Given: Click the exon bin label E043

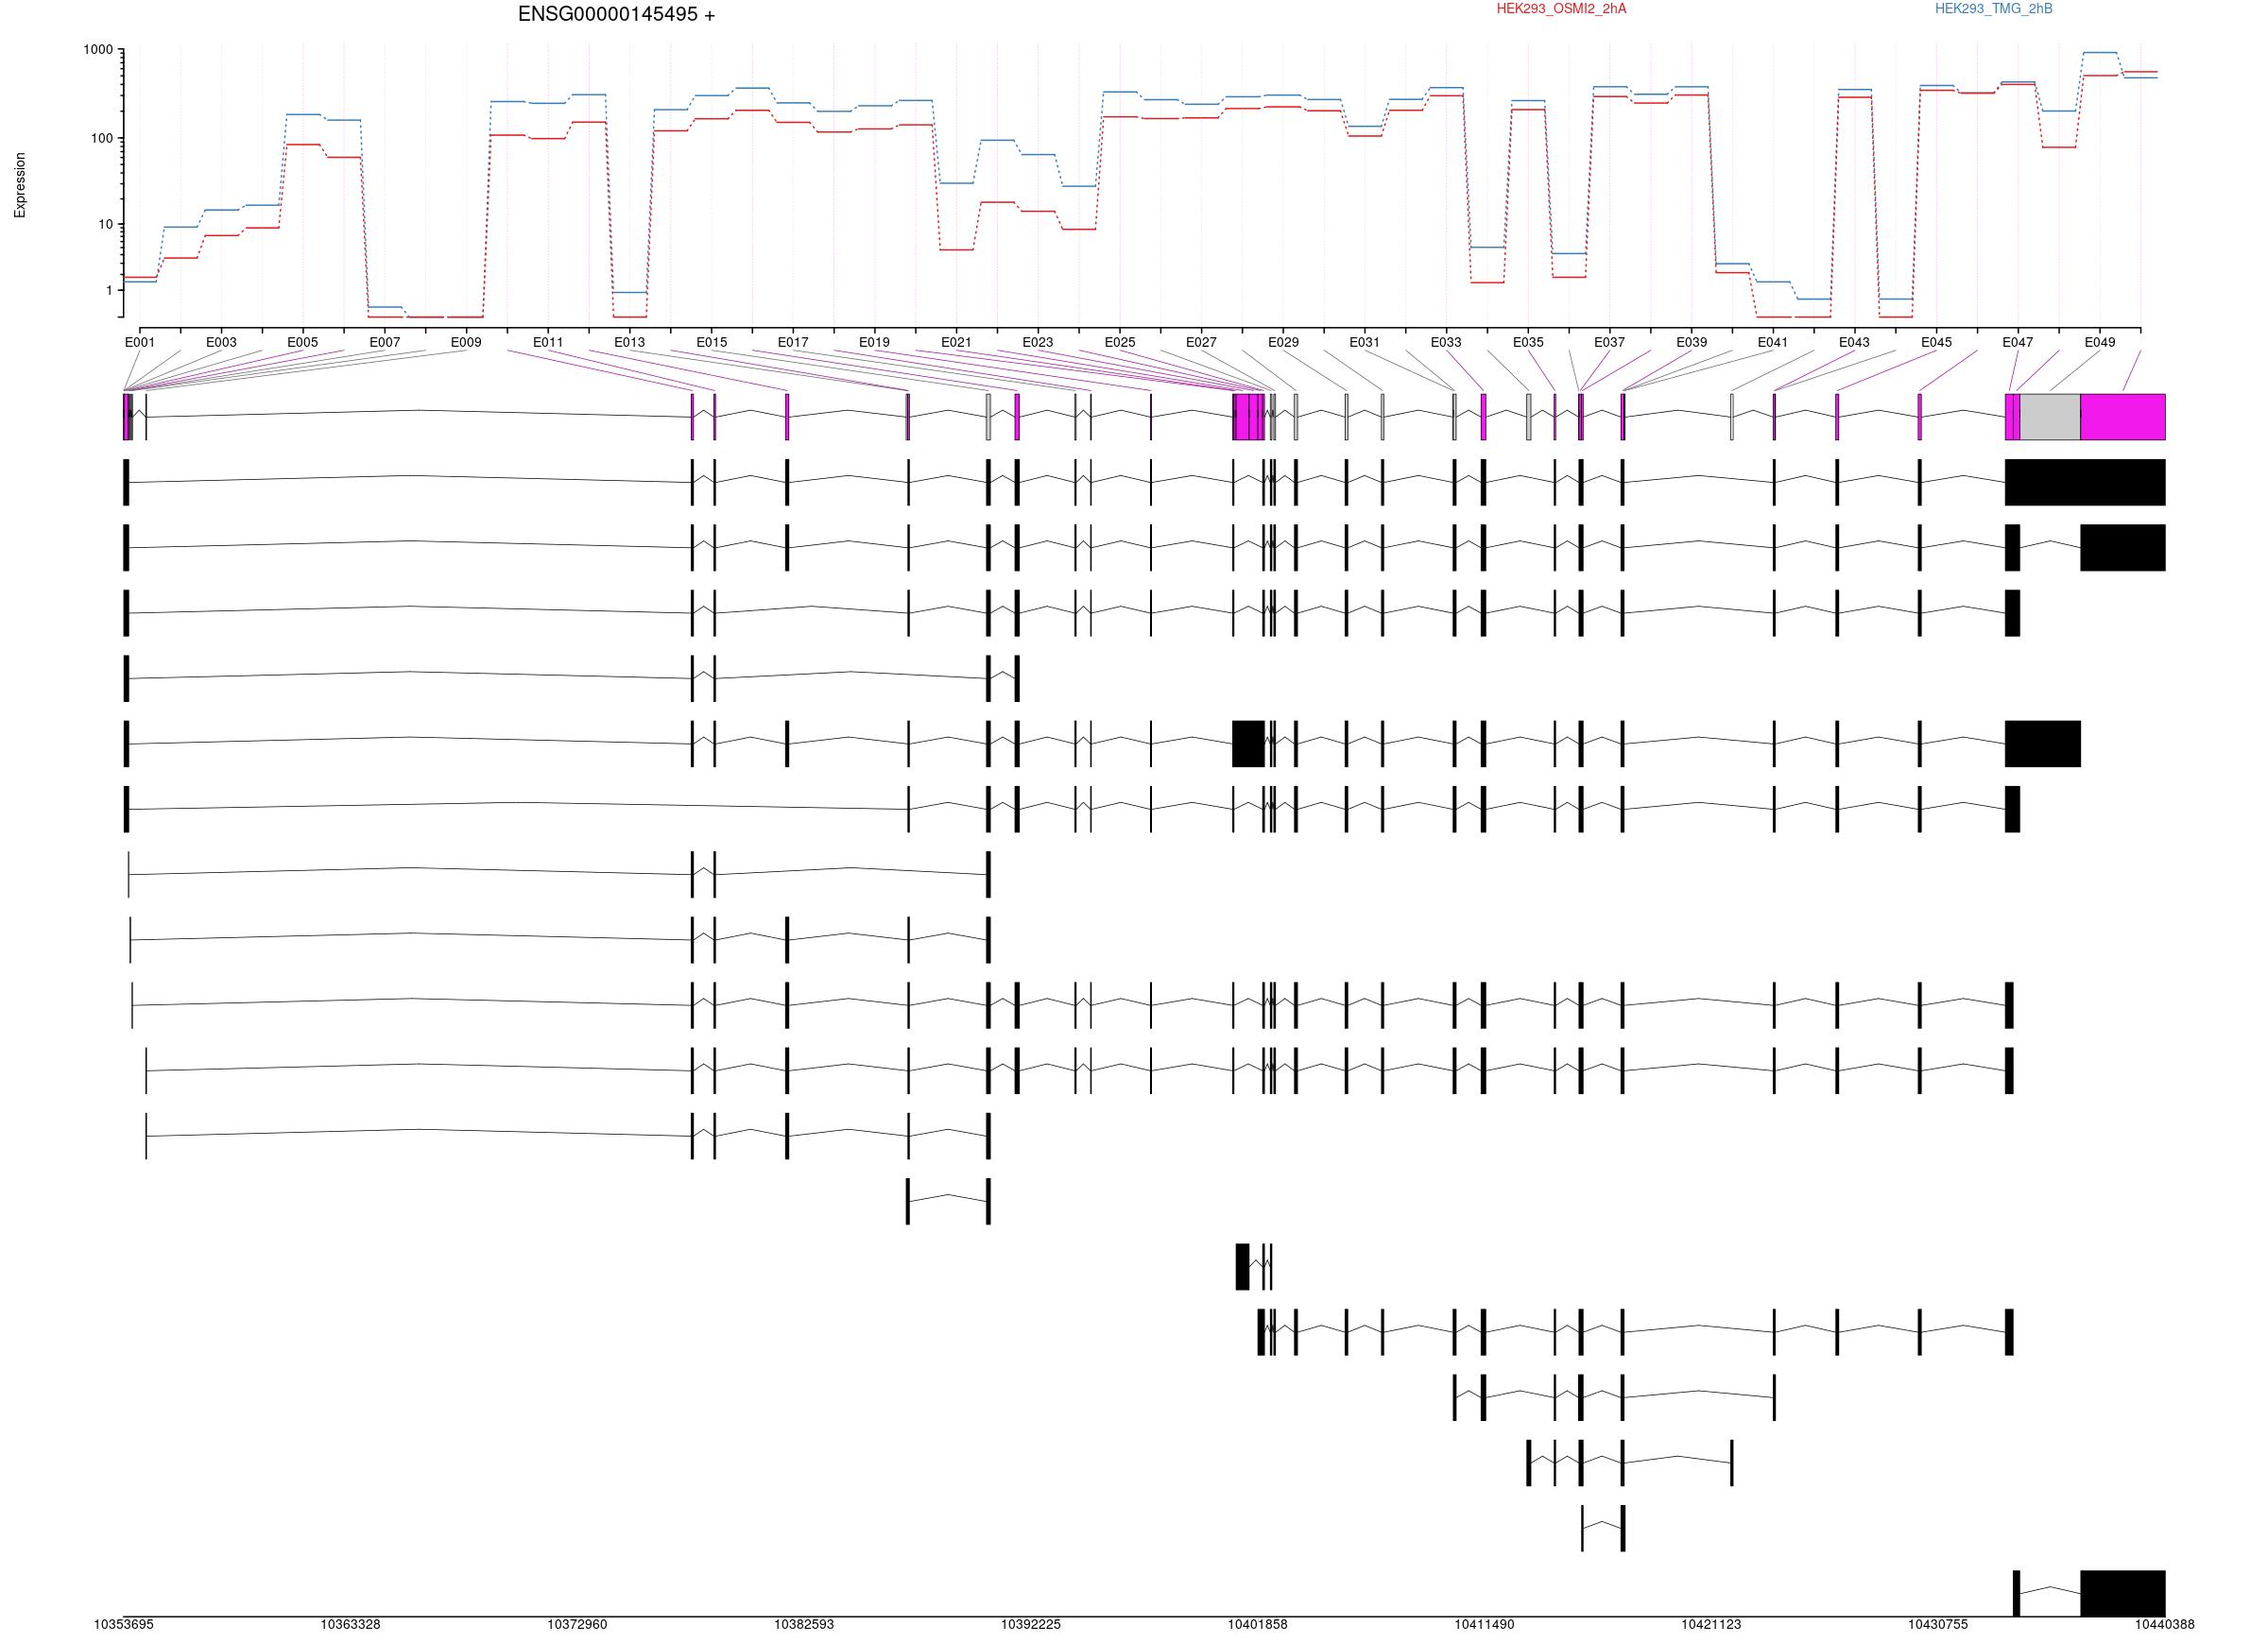Looking at the screenshot, I should click(x=1854, y=342).
